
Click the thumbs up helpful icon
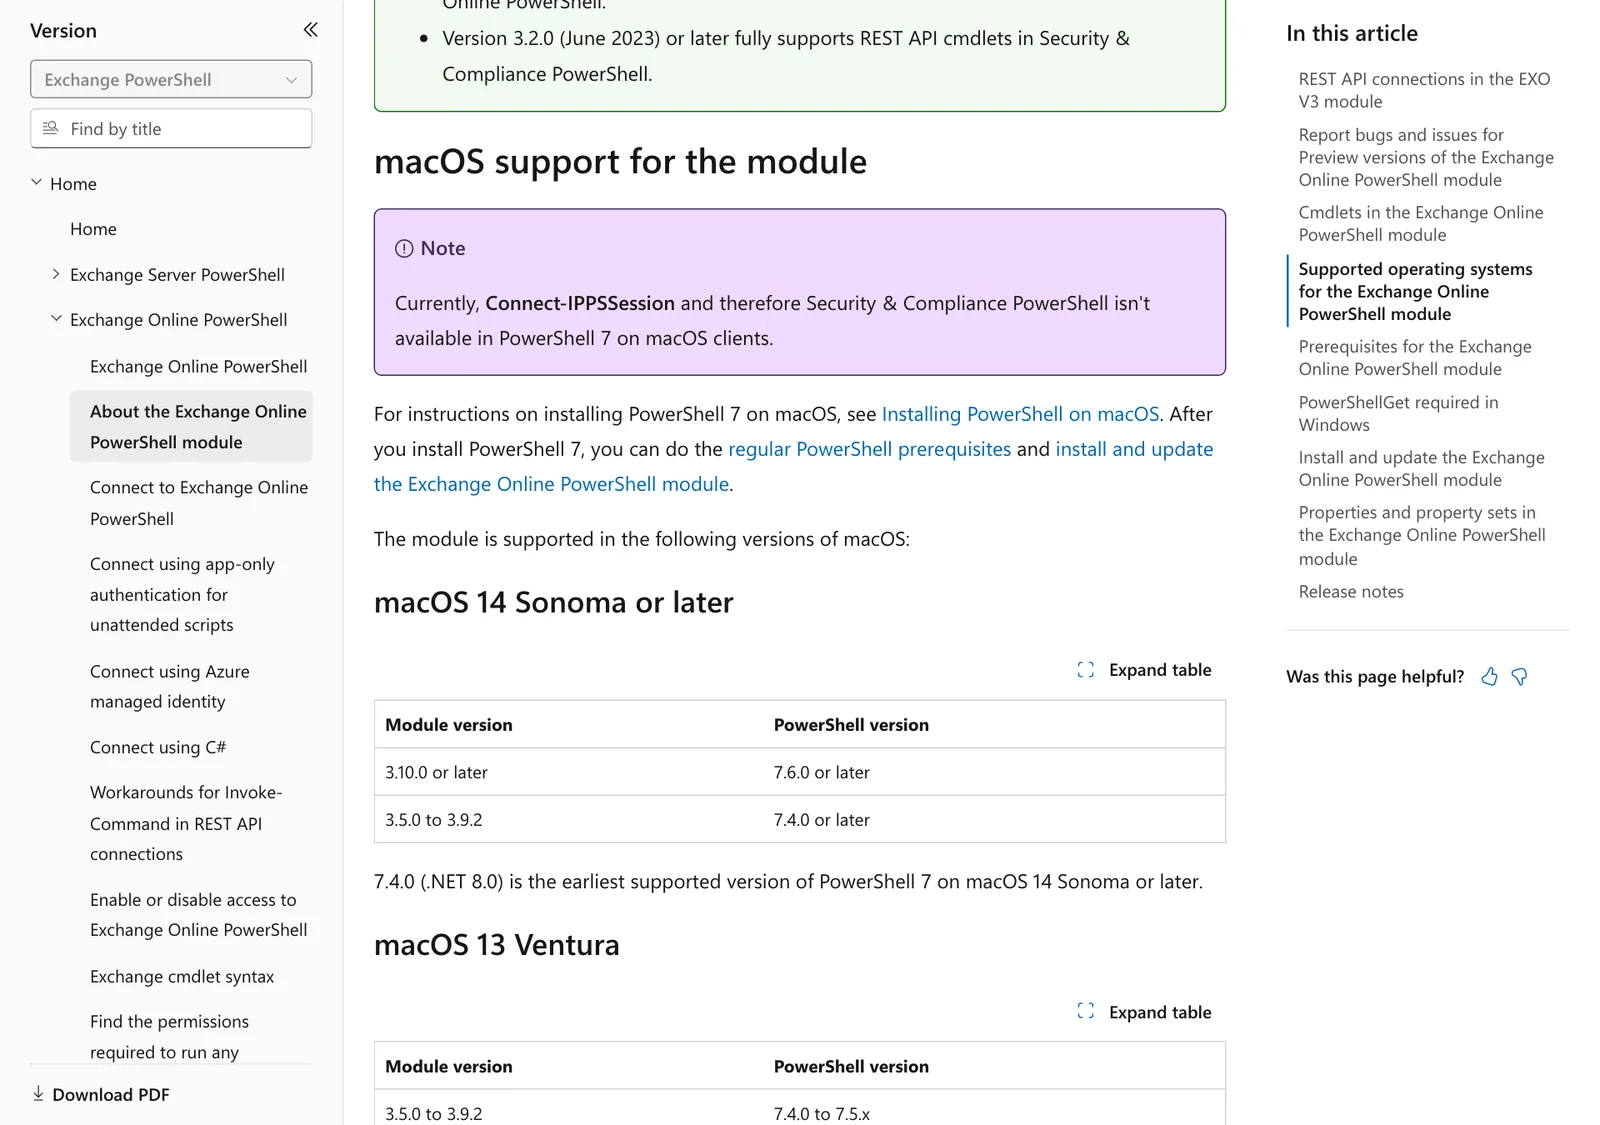[1490, 677]
